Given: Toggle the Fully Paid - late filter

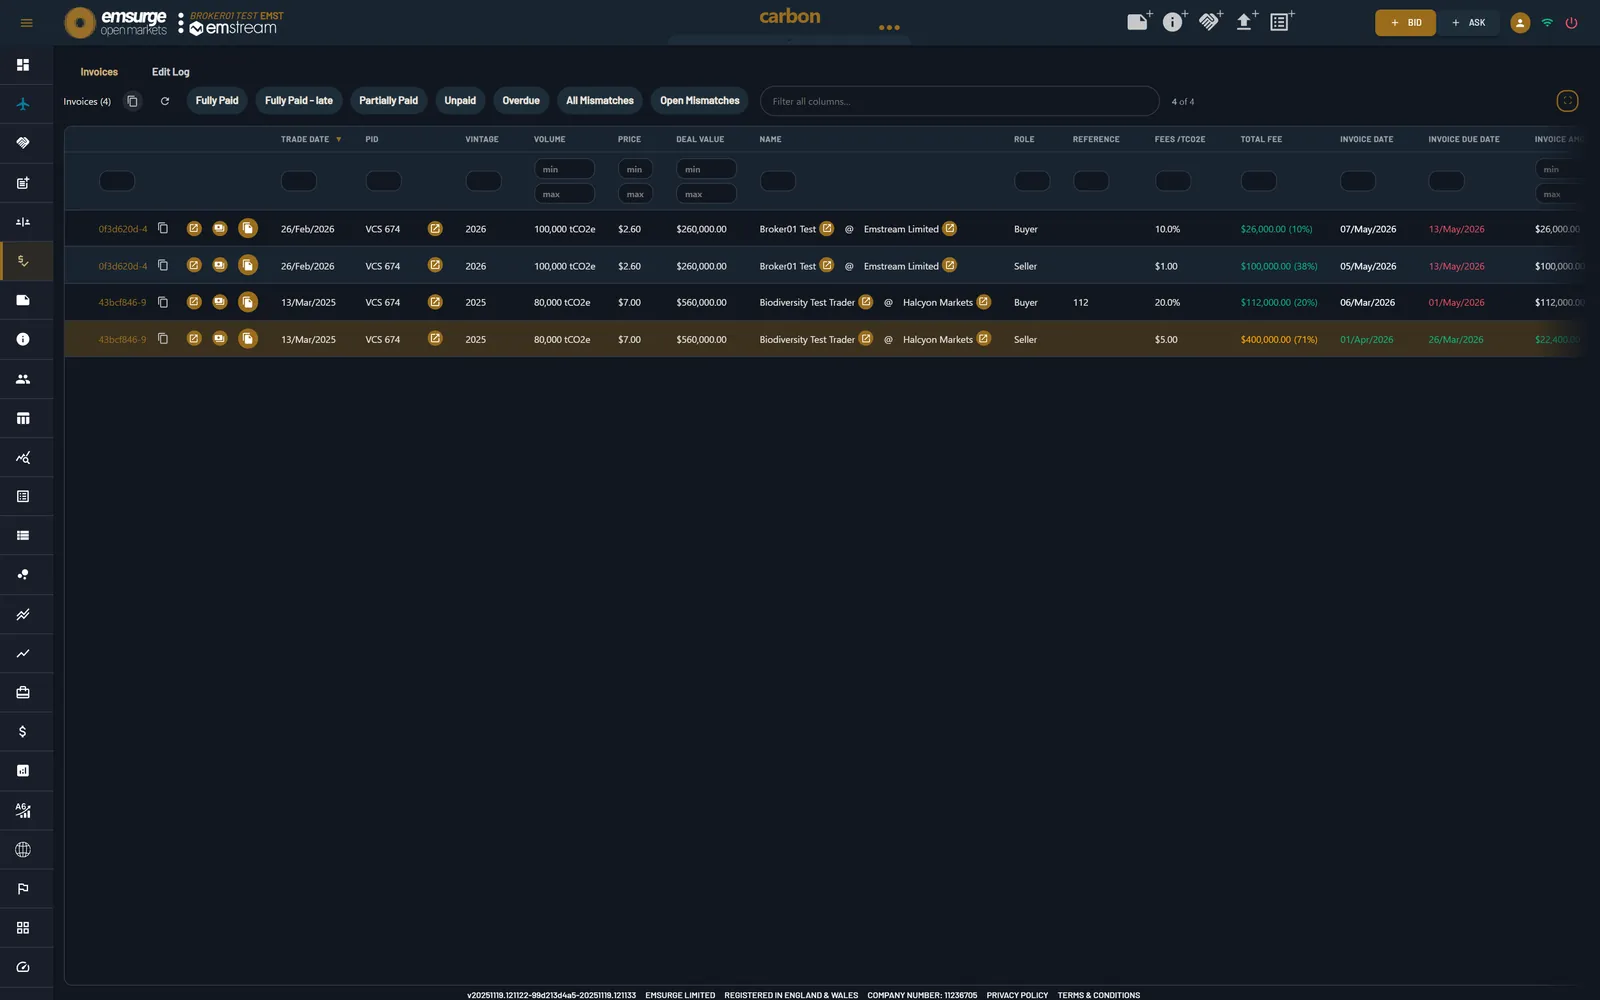Looking at the screenshot, I should click(299, 101).
